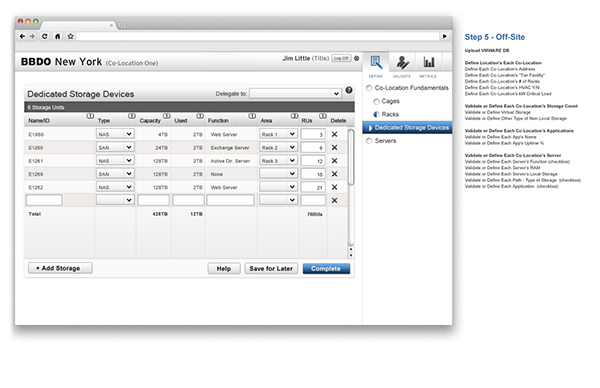This screenshot has height=388, width=600.
Task: Open the Delegate to dropdown
Action: (x=295, y=93)
